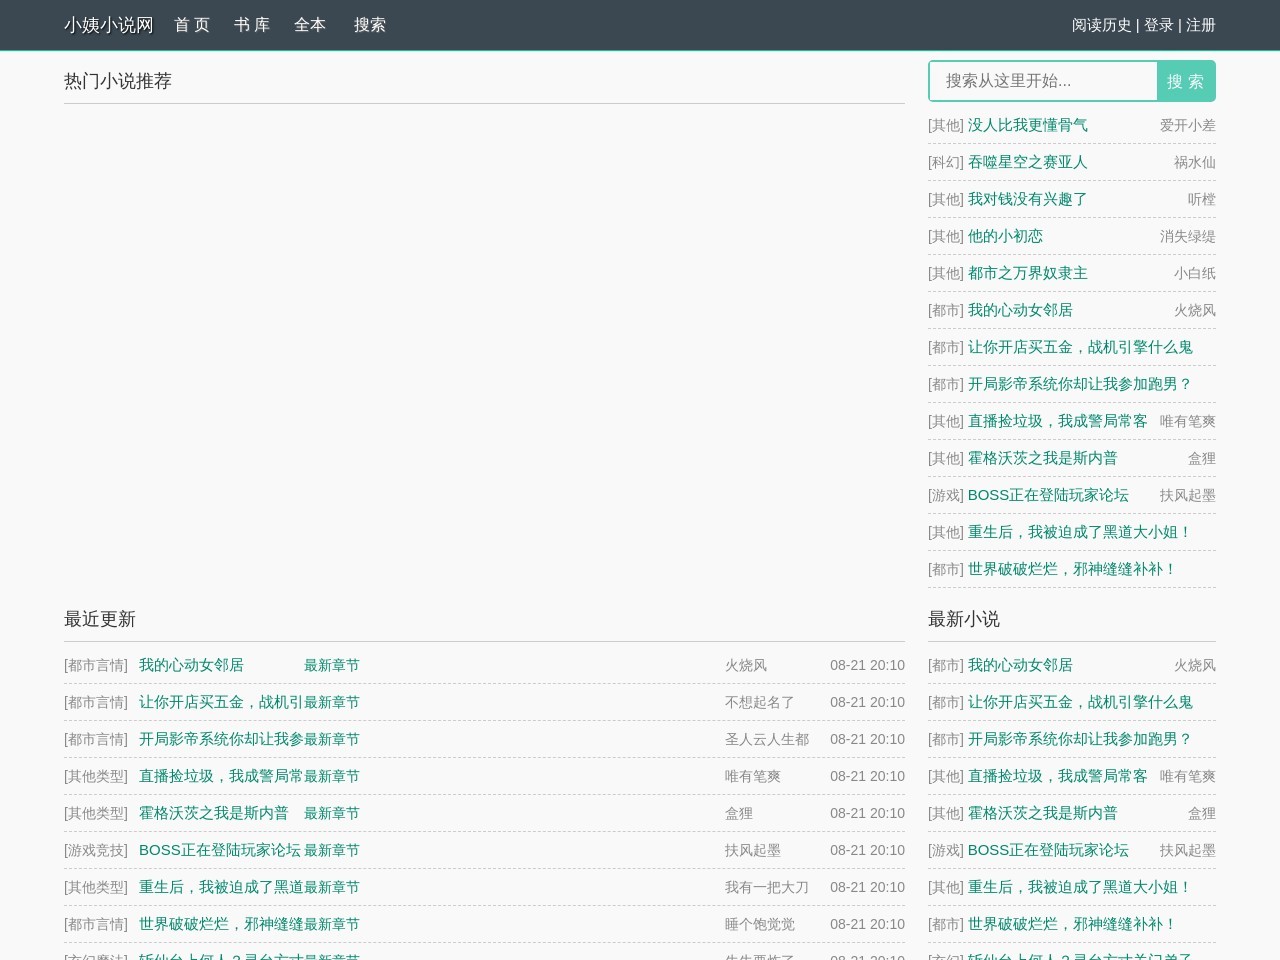Image resolution: width=1280 pixels, height=960 pixels.
Task: Open 开局影帝系统你却让我参加跑男？ in 最新小说
Action: pyautogui.click(x=1079, y=739)
